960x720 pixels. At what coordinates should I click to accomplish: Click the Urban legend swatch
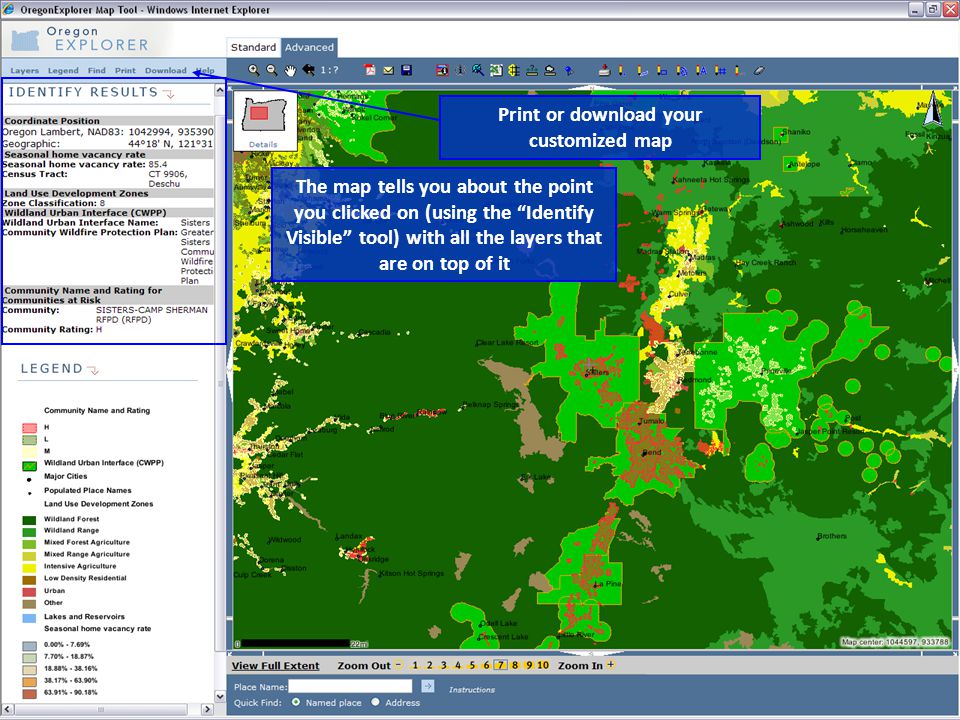coord(29,591)
